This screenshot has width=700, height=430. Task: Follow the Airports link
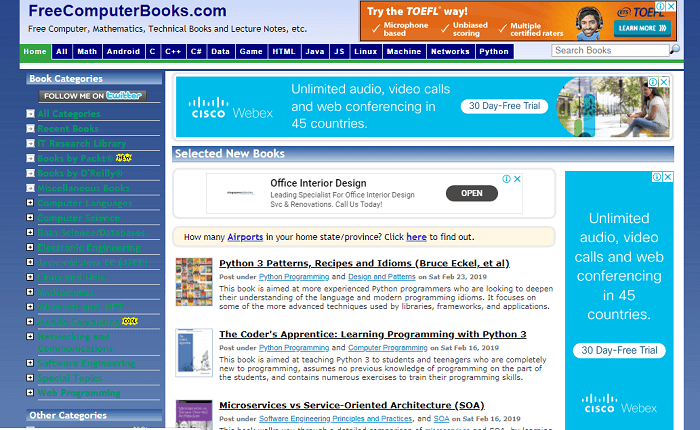pos(245,237)
